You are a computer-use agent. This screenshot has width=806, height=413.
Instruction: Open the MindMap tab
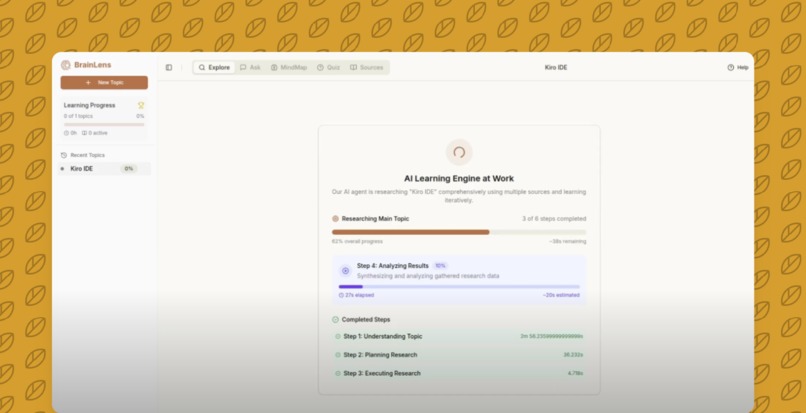click(x=288, y=67)
